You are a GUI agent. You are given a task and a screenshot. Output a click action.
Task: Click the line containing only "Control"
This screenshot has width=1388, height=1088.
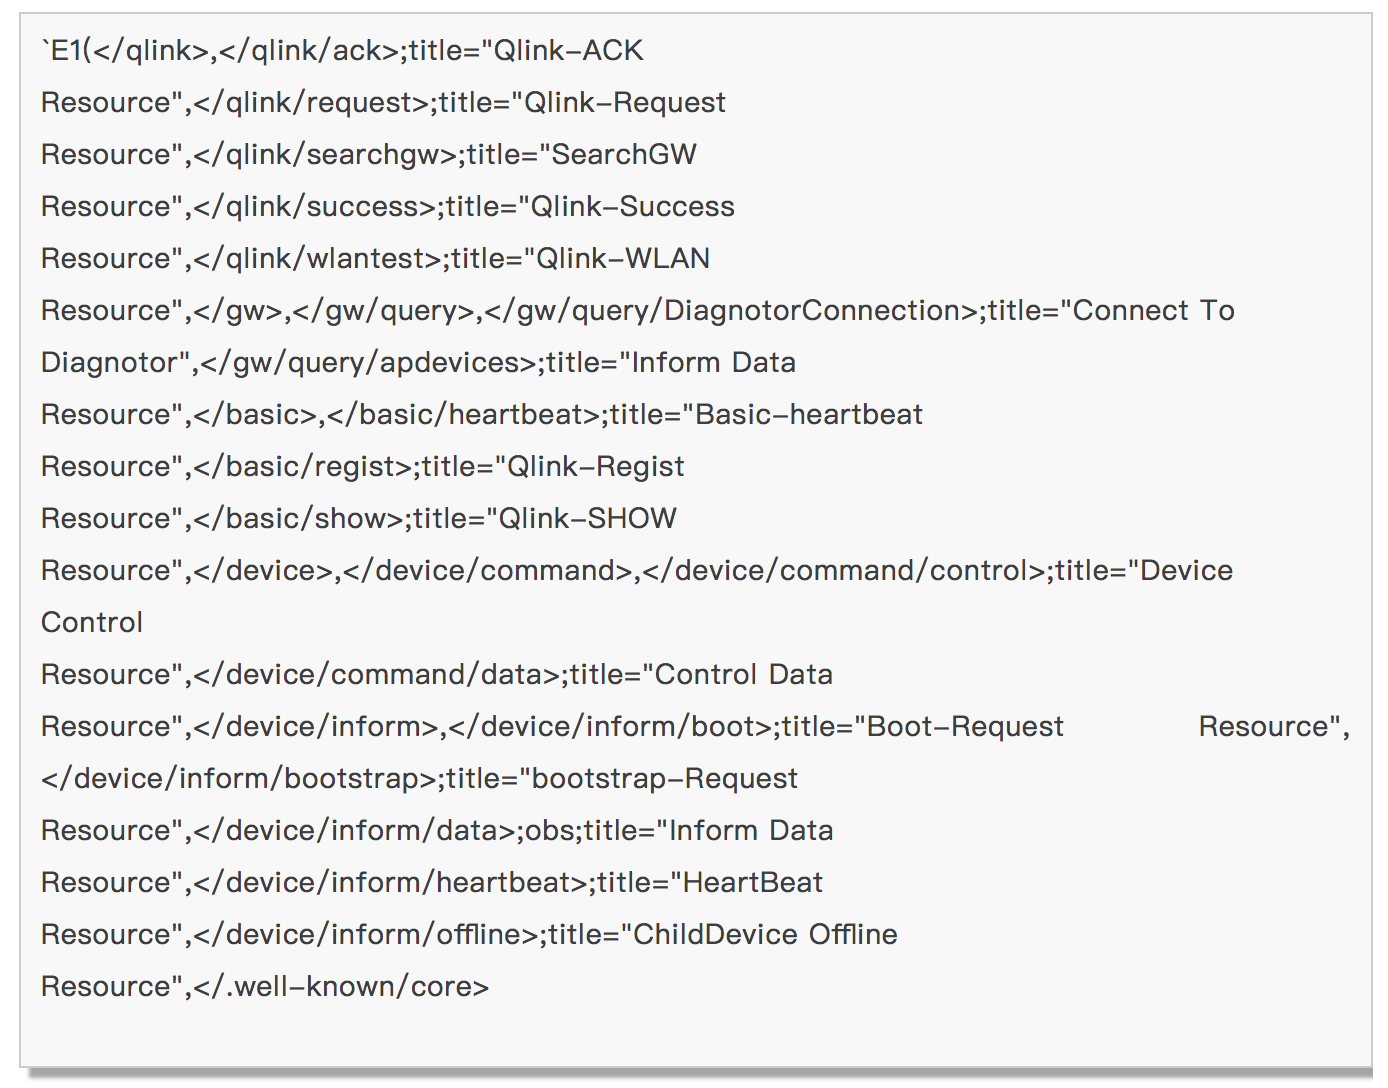pyautogui.click(x=92, y=622)
